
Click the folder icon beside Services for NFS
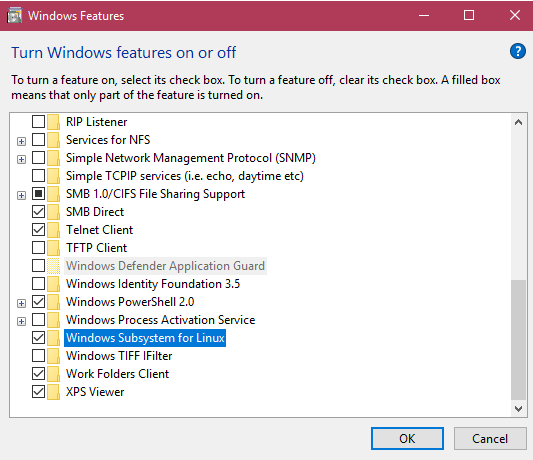pos(53,140)
